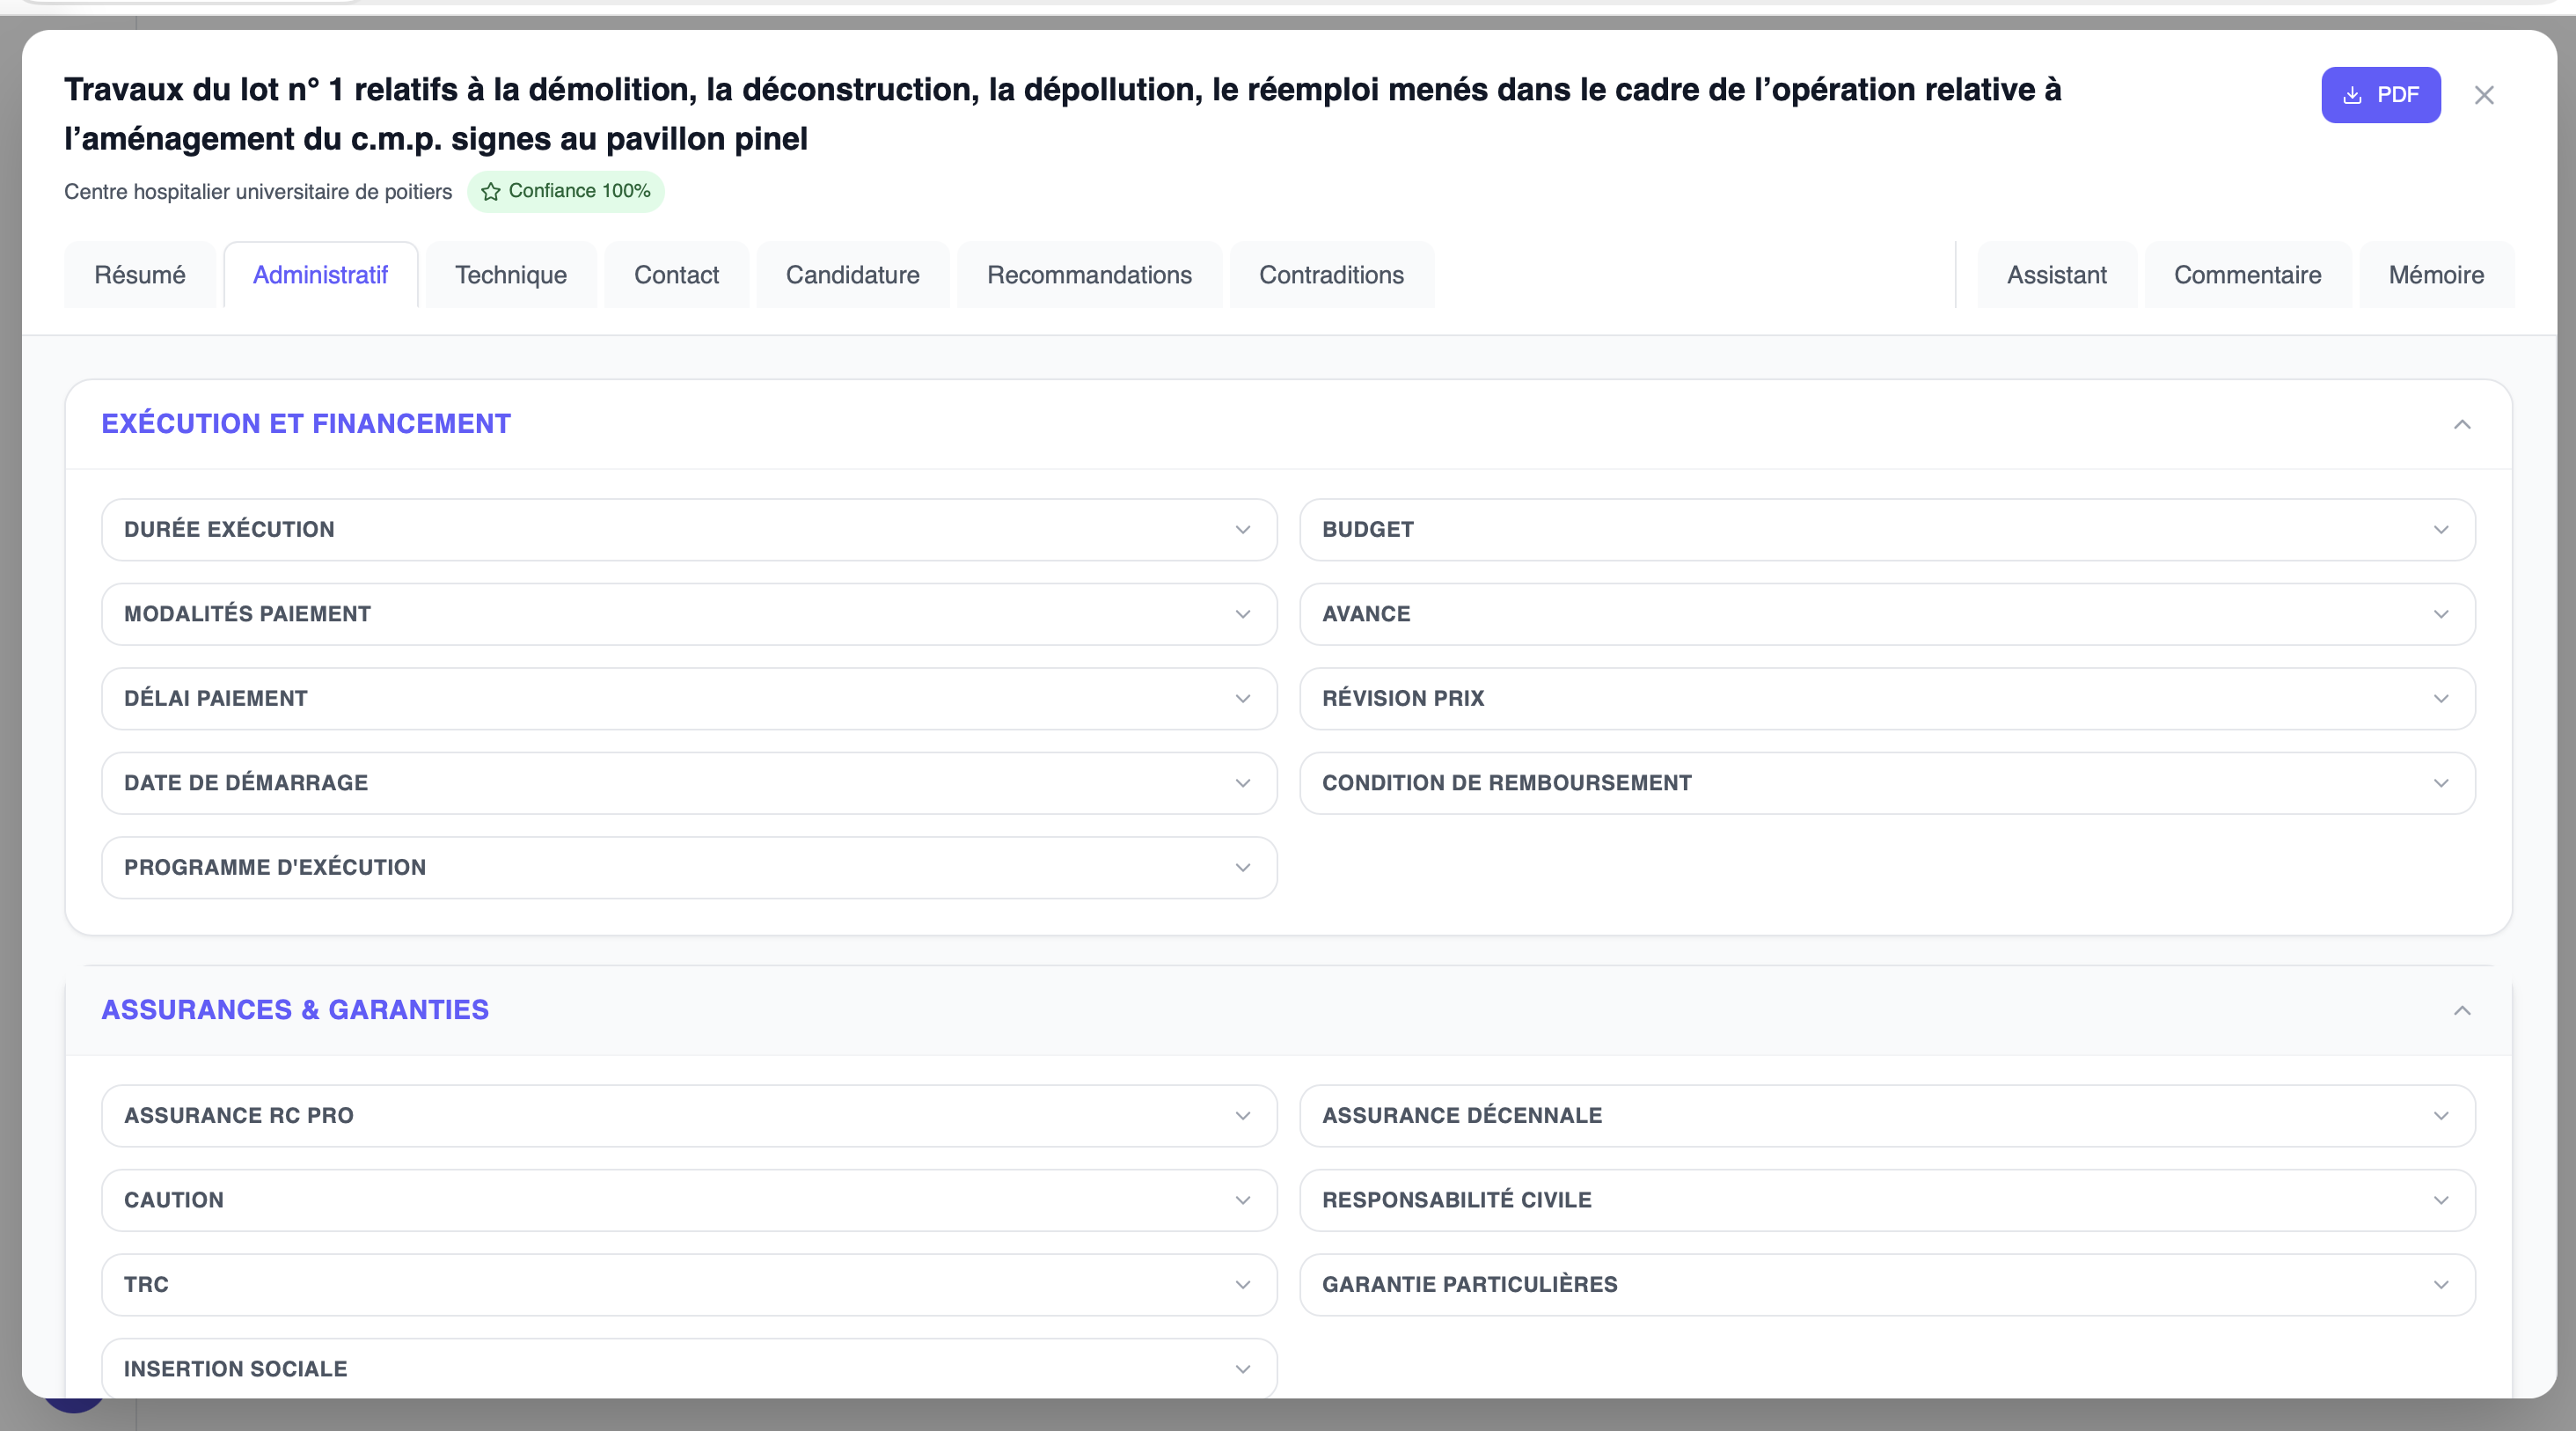Switch to the Résumé tab

(140, 275)
